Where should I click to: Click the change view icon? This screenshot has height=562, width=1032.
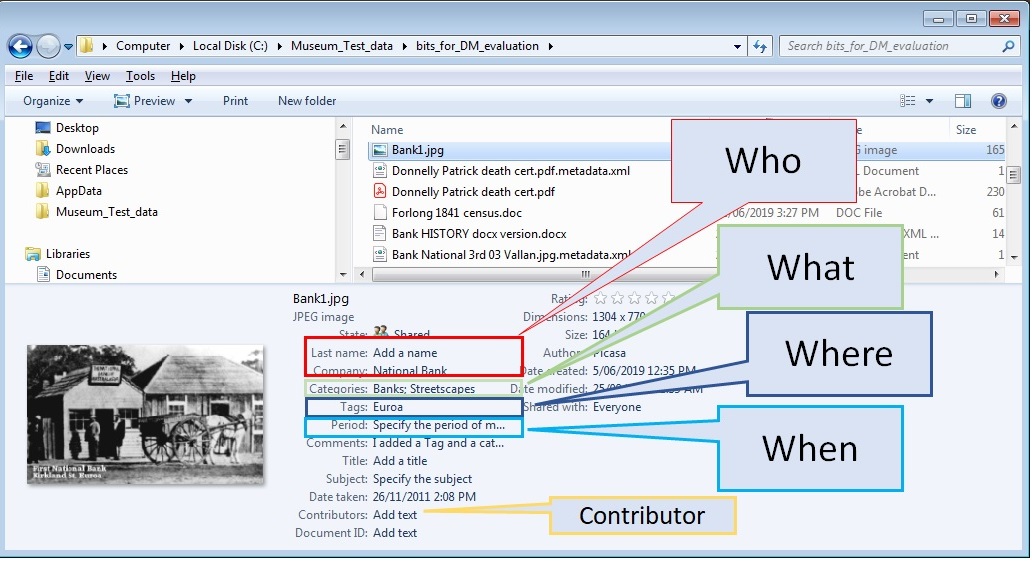908,101
